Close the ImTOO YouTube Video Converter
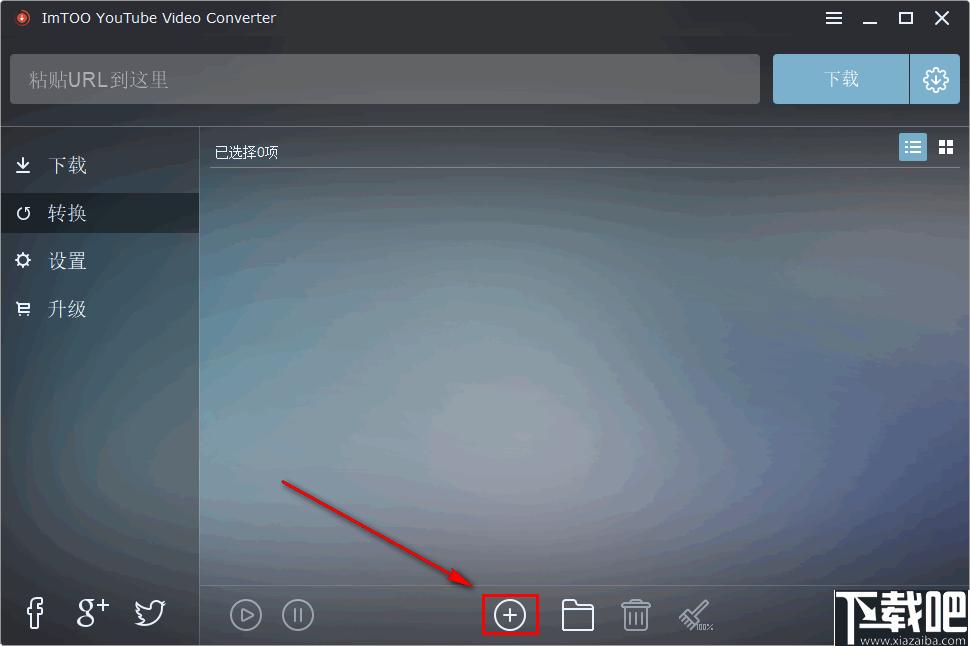Viewport: 970px width, 646px height. tap(942, 18)
